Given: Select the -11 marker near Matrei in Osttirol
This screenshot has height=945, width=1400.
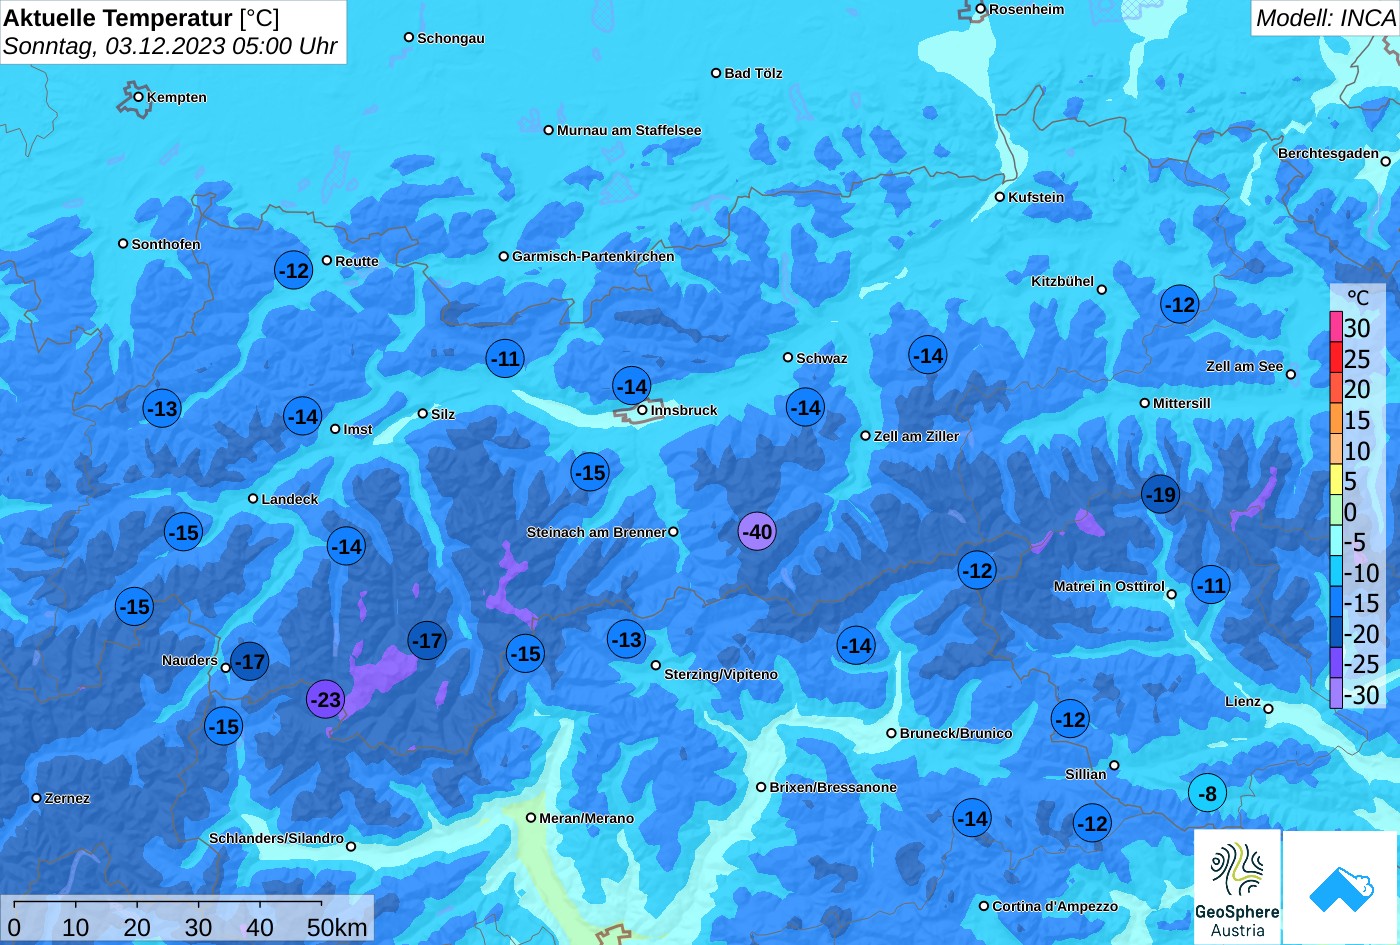Looking at the screenshot, I should (1211, 585).
